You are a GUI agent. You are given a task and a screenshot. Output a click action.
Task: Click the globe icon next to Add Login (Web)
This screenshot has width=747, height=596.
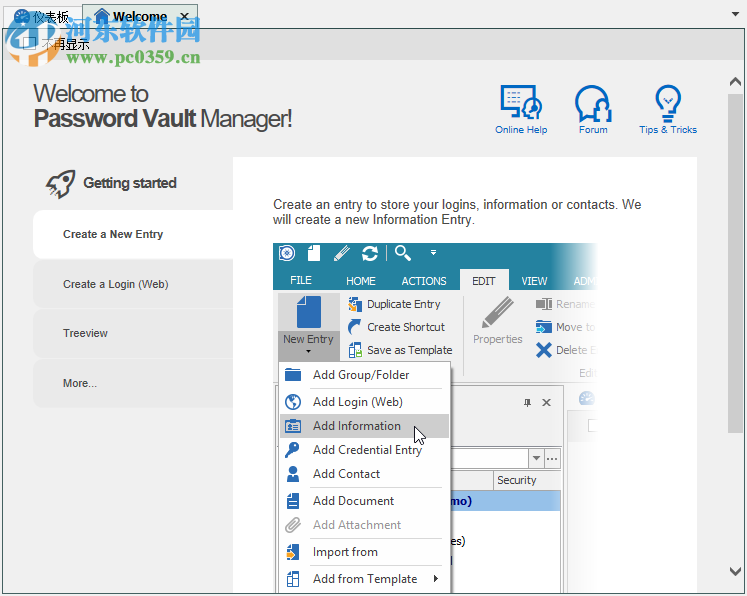coord(293,402)
